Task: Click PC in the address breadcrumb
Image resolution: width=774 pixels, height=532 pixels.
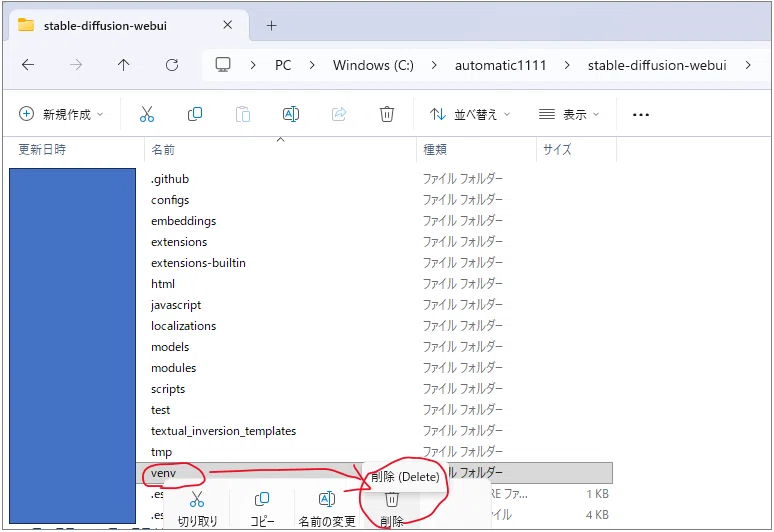Action: (x=283, y=65)
